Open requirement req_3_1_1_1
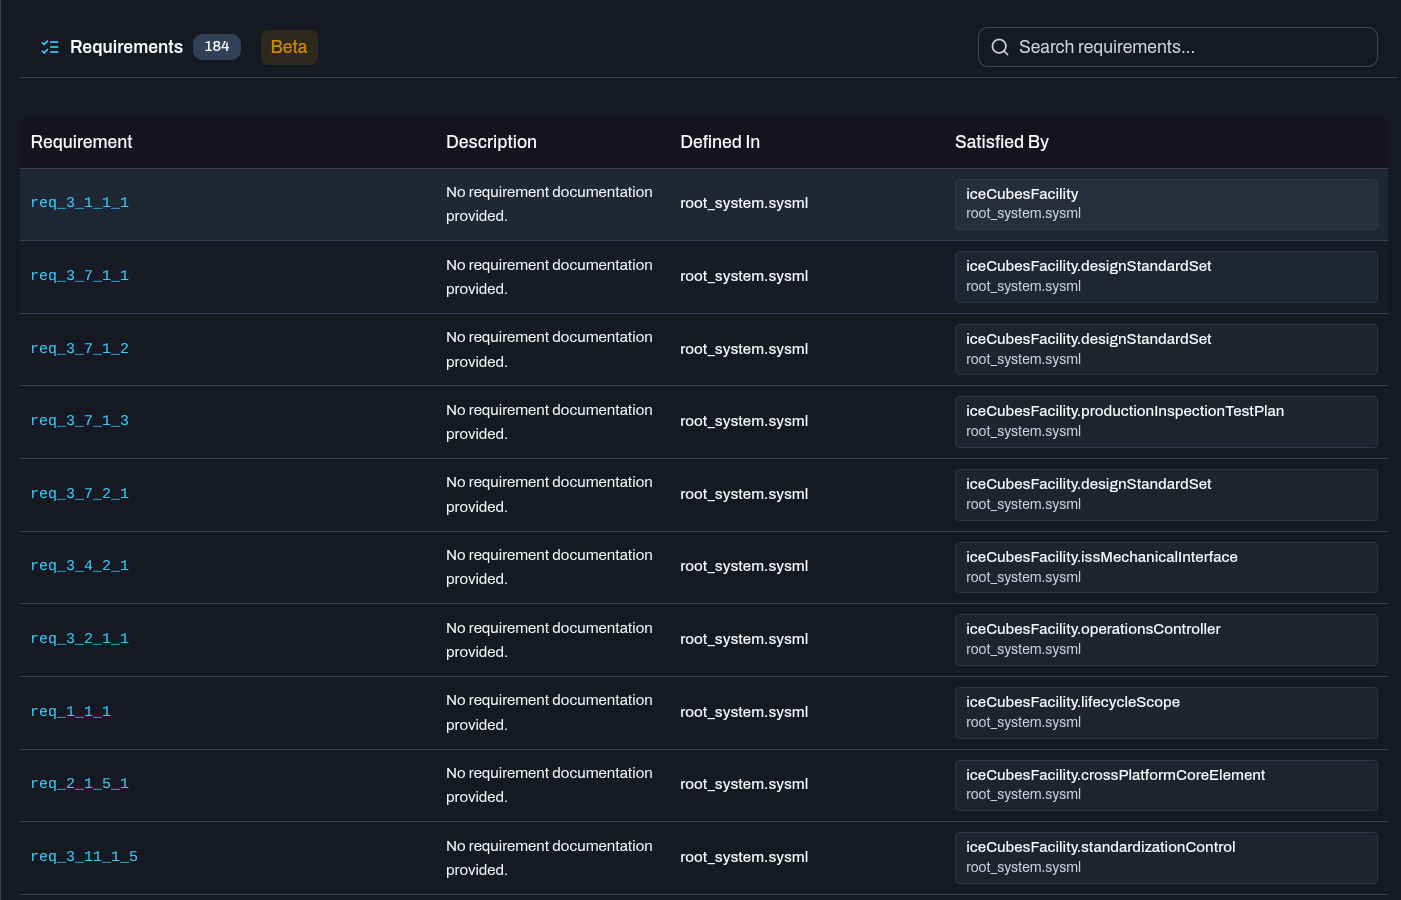 tap(80, 203)
